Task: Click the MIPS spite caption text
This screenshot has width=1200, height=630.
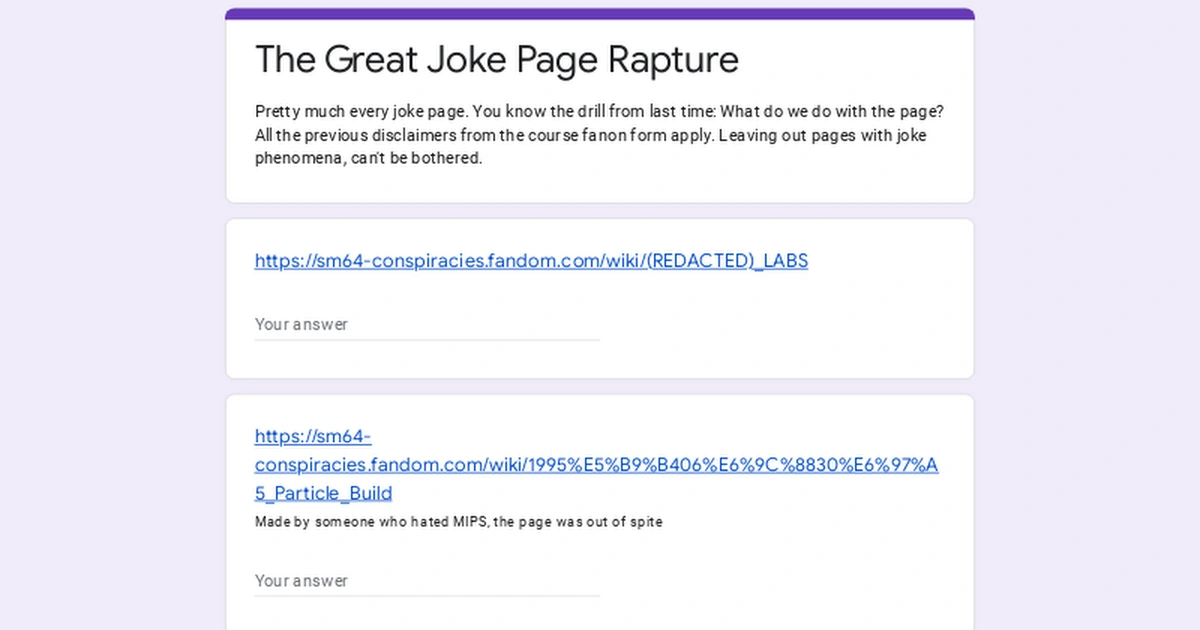Action: pyautogui.click(x=458, y=521)
